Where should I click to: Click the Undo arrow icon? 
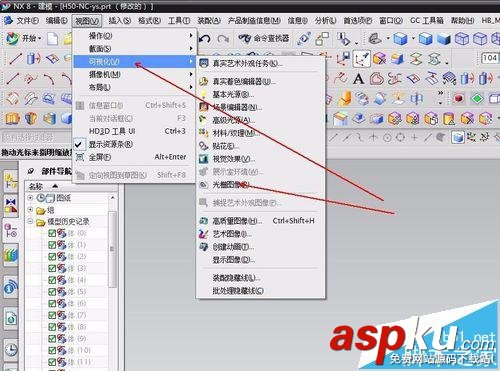point(205,39)
